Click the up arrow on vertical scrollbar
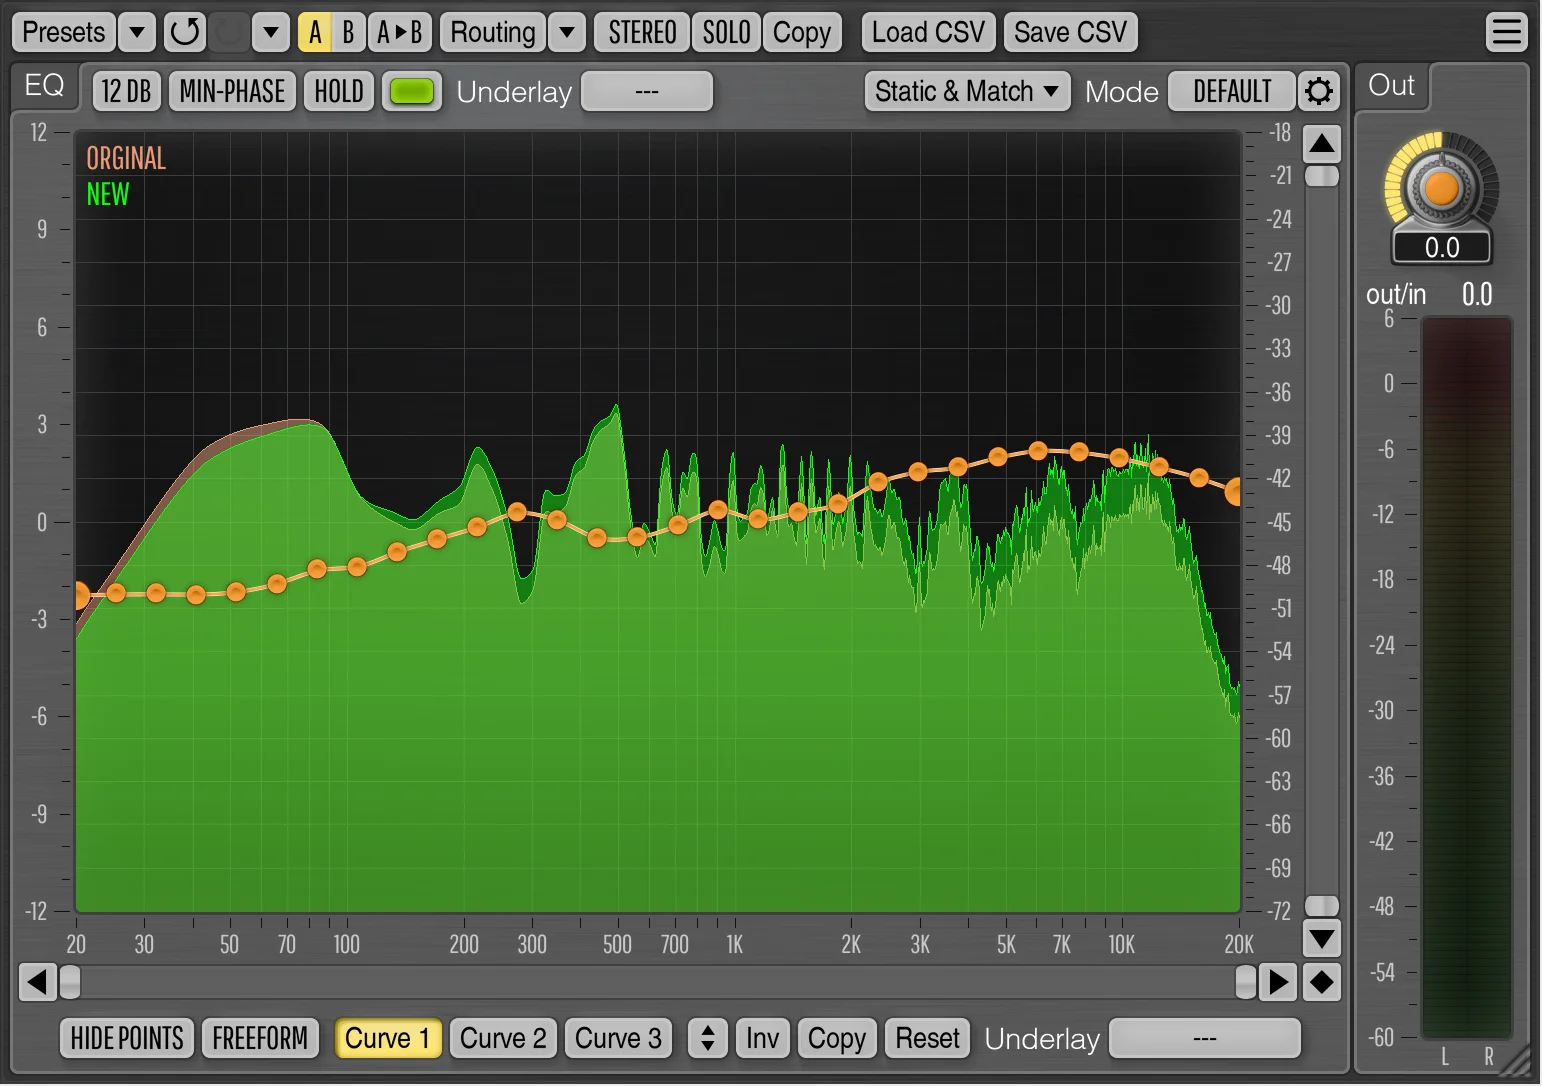The width and height of the screenshot is (1542, 1086). [1322, 144]
